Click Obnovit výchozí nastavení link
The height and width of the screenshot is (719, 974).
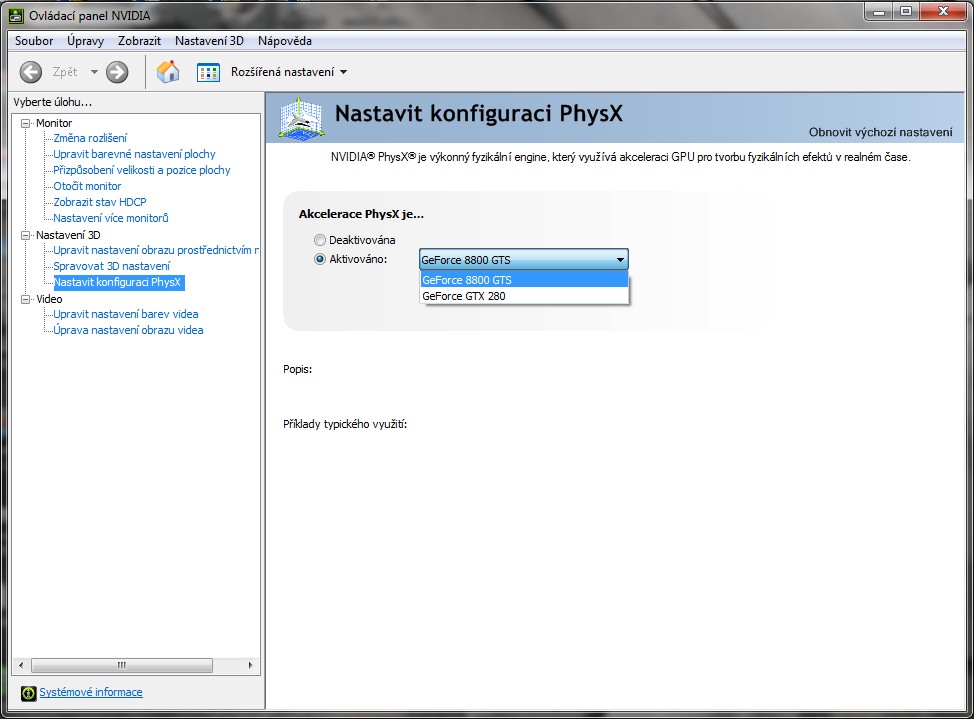(880, 132)
